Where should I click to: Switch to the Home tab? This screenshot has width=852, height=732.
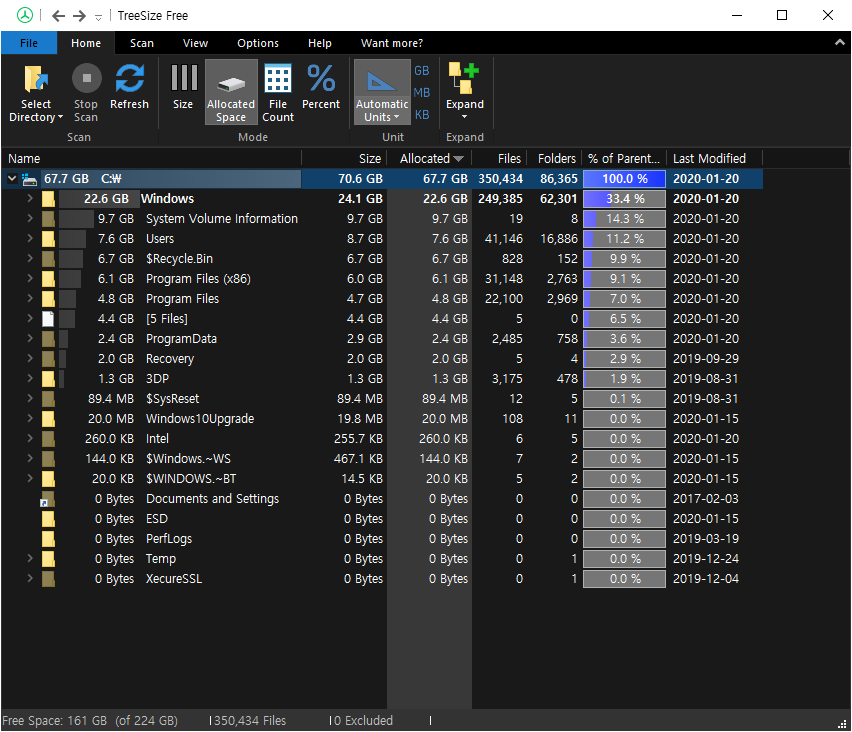[86, 43]
